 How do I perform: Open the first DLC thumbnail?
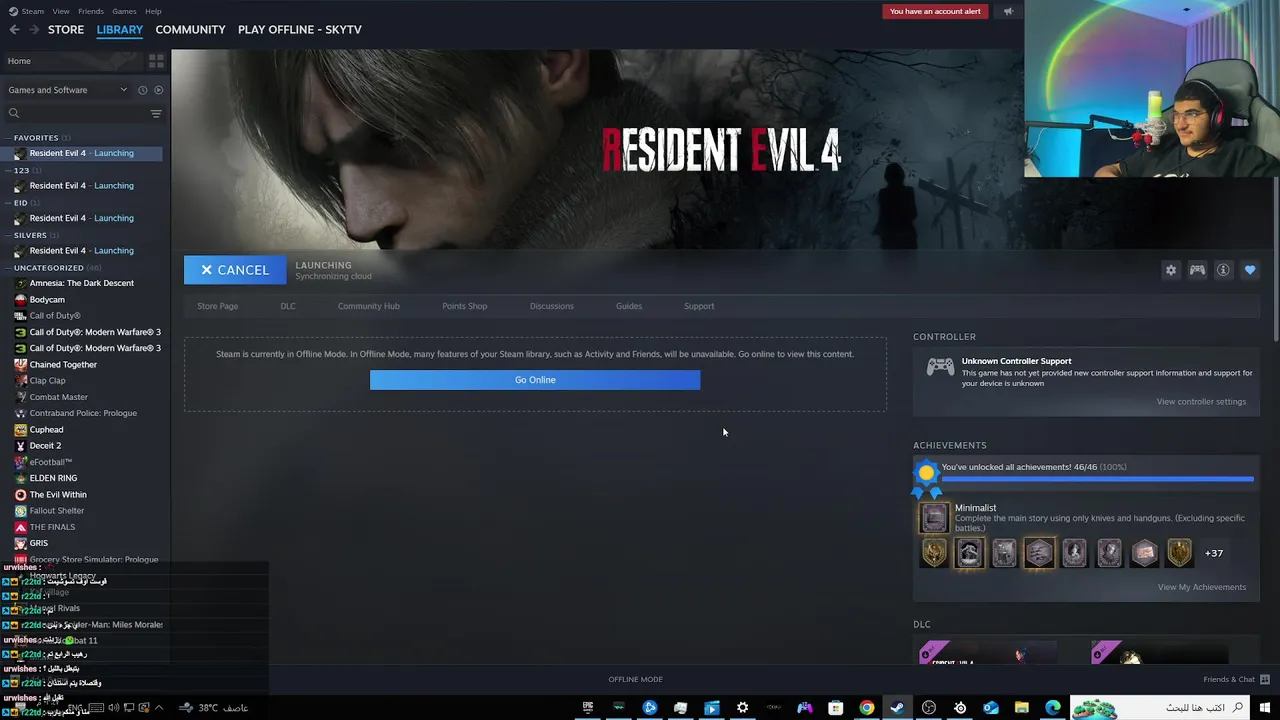click(989, 653)
